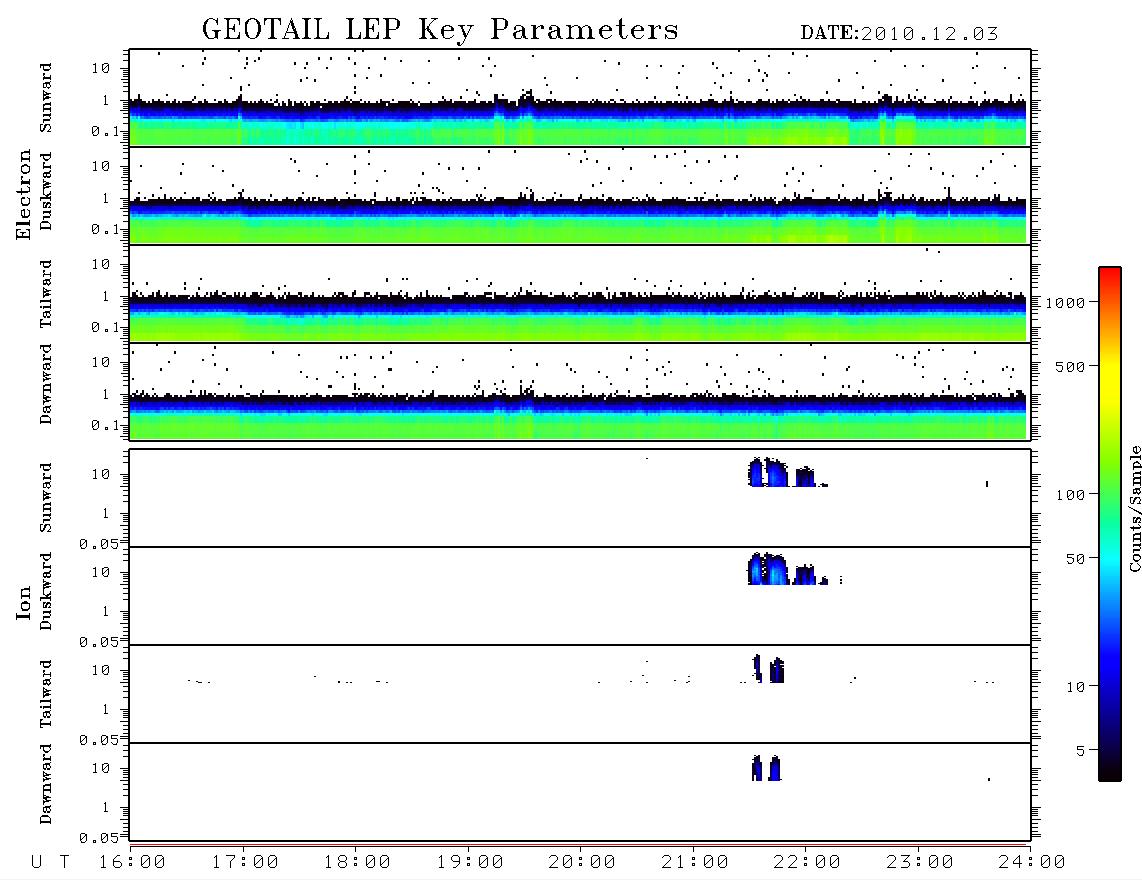Viewport: 1142px width, 880px height.
Task: Click the 19:00 time tick label
Action: click(470, 862)
